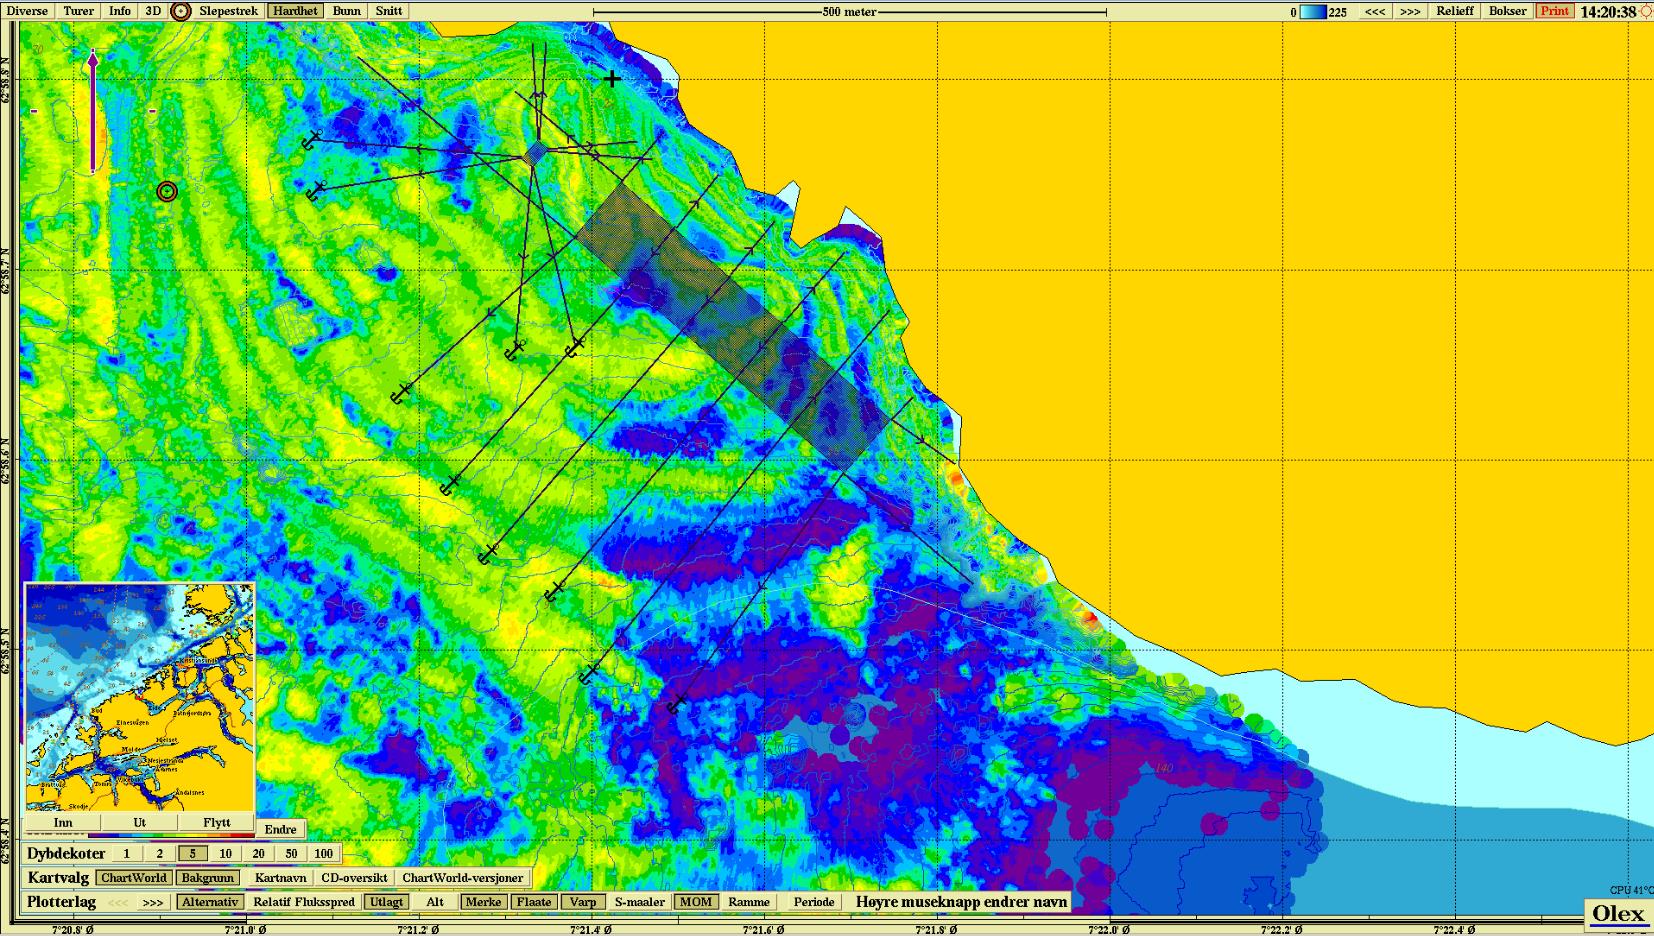
Task: Set depth contours to 1
Action: pyautogui.click(x=126, y=854)
